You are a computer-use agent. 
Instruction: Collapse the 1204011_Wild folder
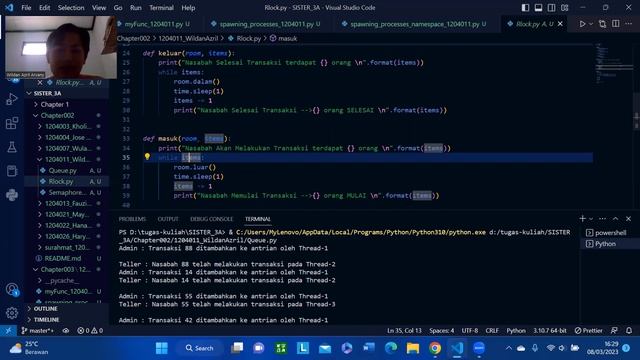pos(67,160)
